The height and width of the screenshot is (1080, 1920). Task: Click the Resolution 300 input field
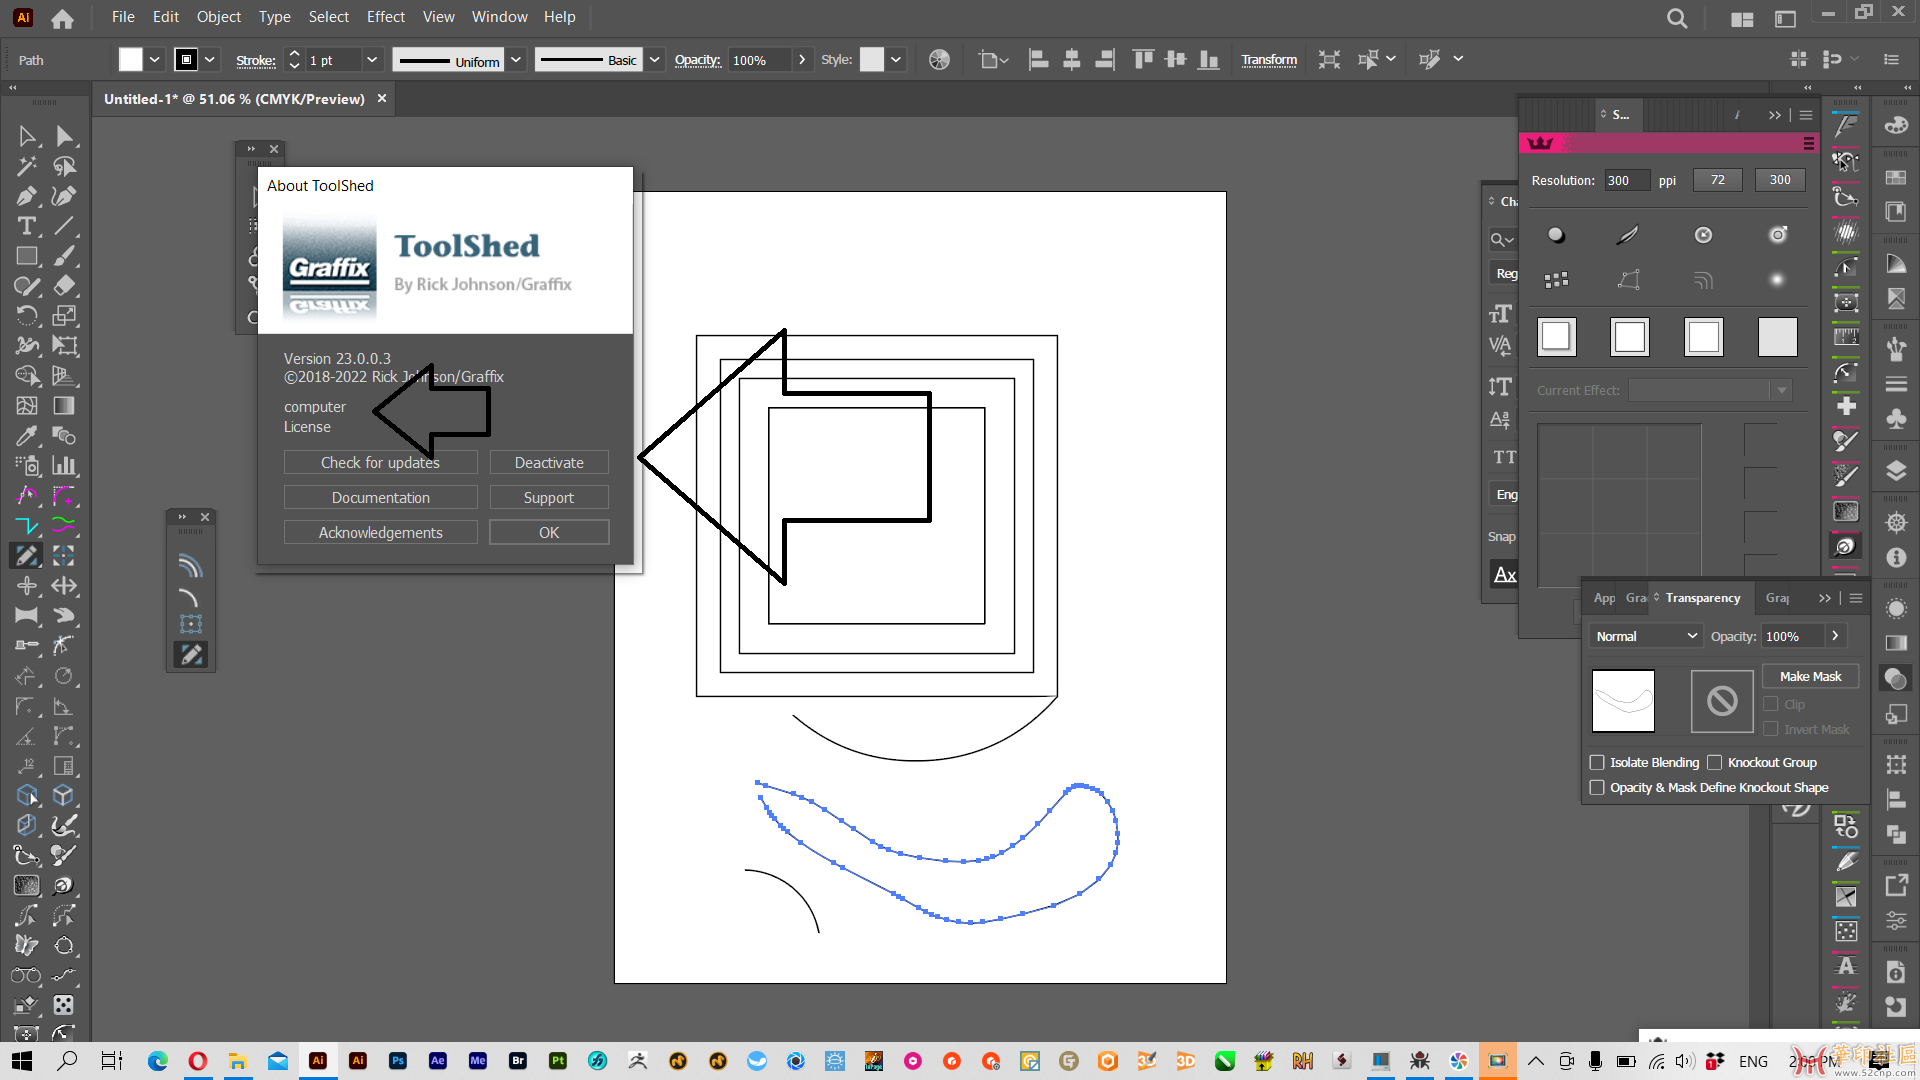[1628, 181]
